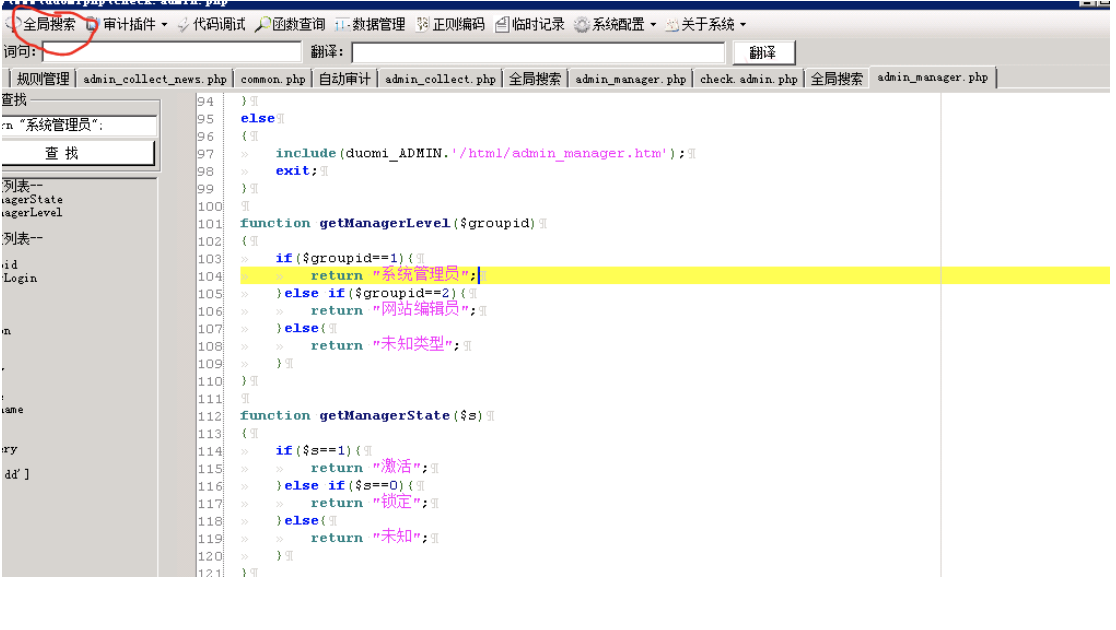
Task: Click line number 112 in the gutter
Action: (210, 416)
